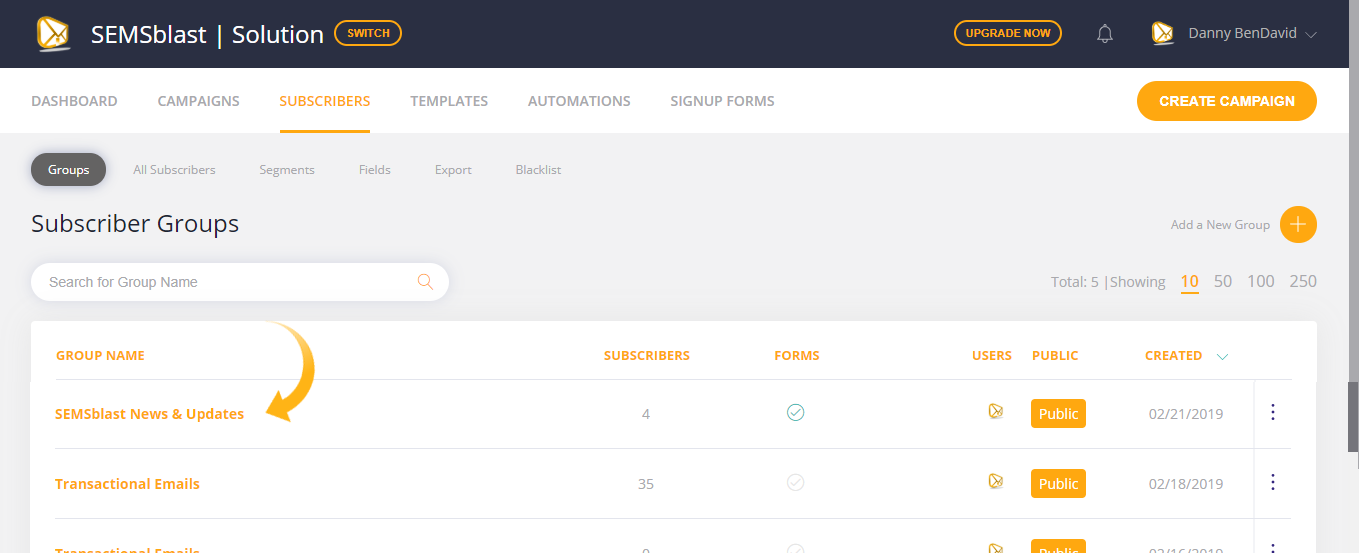The height and width of the screenshot is (553, 1359).
Task: Expand Danny BenDavid account dropdown
Action: pyautogui.click(x=1312, y=34)
